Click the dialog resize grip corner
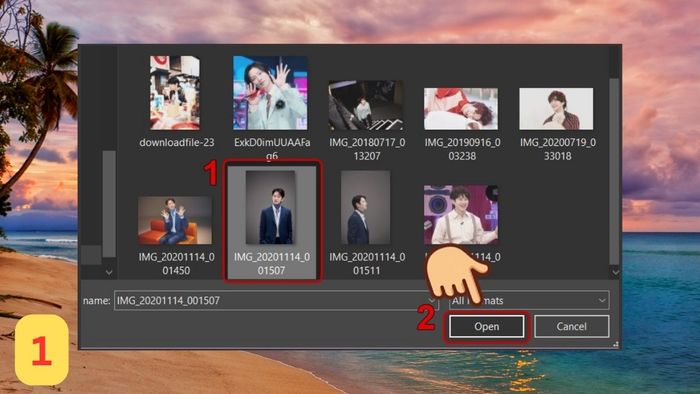700x394 pixels. coord(616,344)
